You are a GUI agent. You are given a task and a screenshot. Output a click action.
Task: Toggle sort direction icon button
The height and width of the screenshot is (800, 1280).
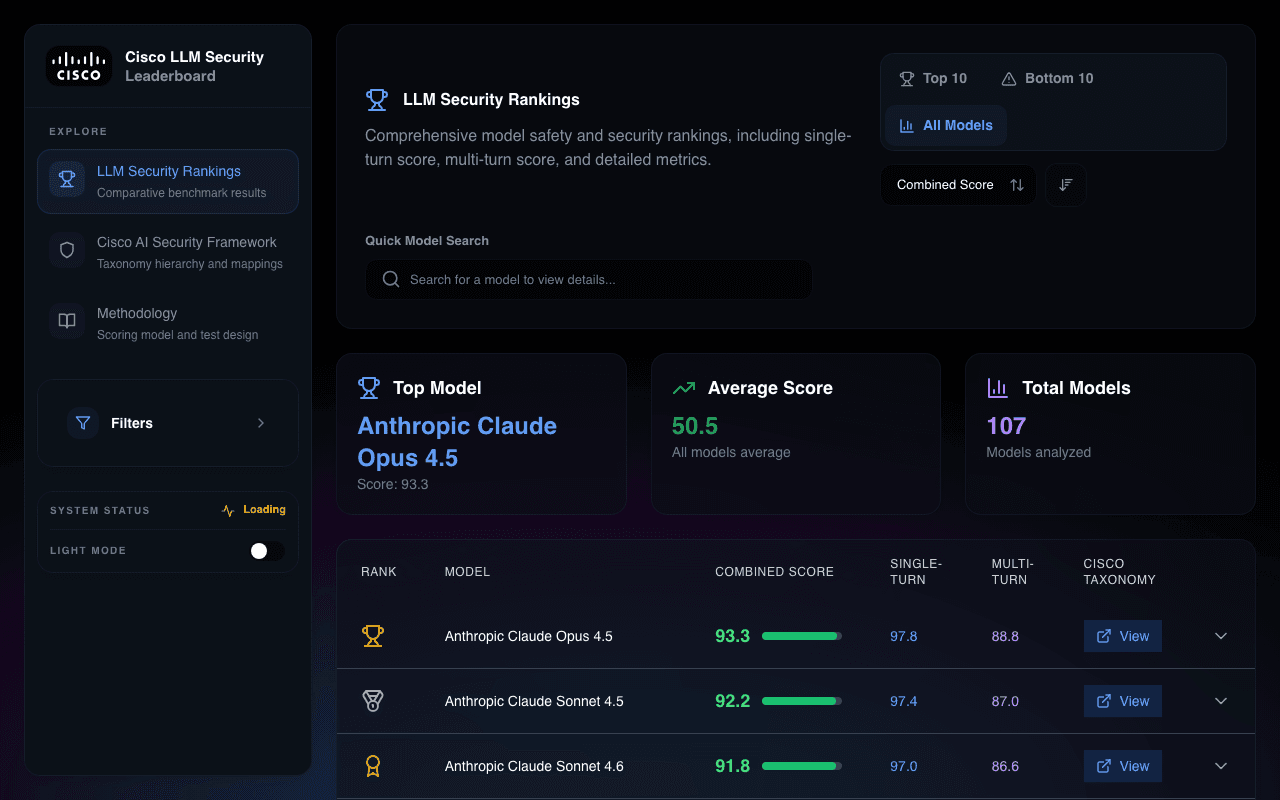[1066, 185]
